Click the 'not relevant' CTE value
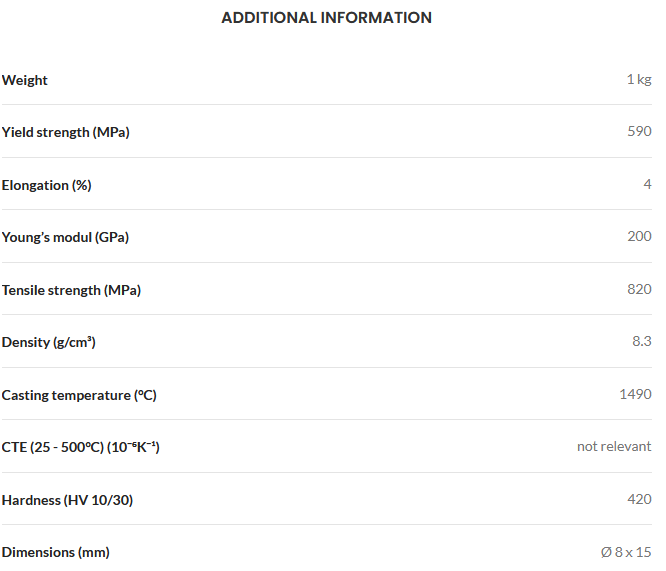The width and height of the screenshot is (666, 571). pos(614,447)
